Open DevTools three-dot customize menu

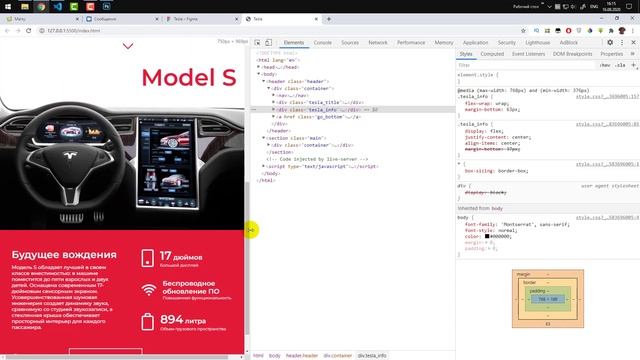coord(622,42)
